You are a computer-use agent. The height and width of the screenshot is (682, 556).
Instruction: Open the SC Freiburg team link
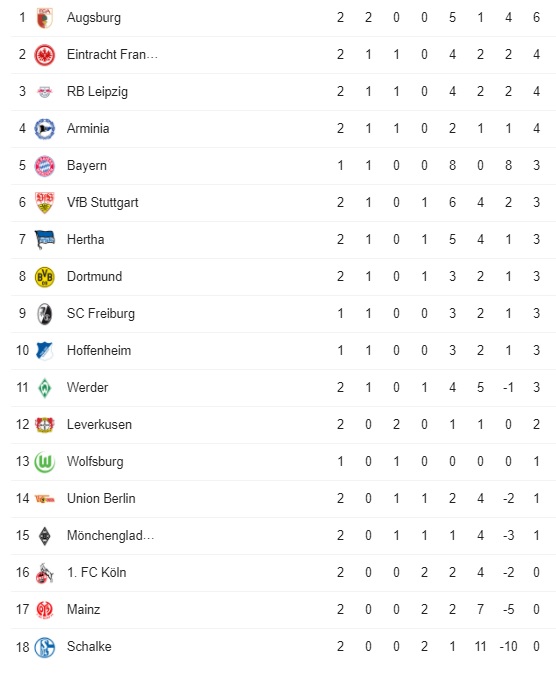[101, 314]
